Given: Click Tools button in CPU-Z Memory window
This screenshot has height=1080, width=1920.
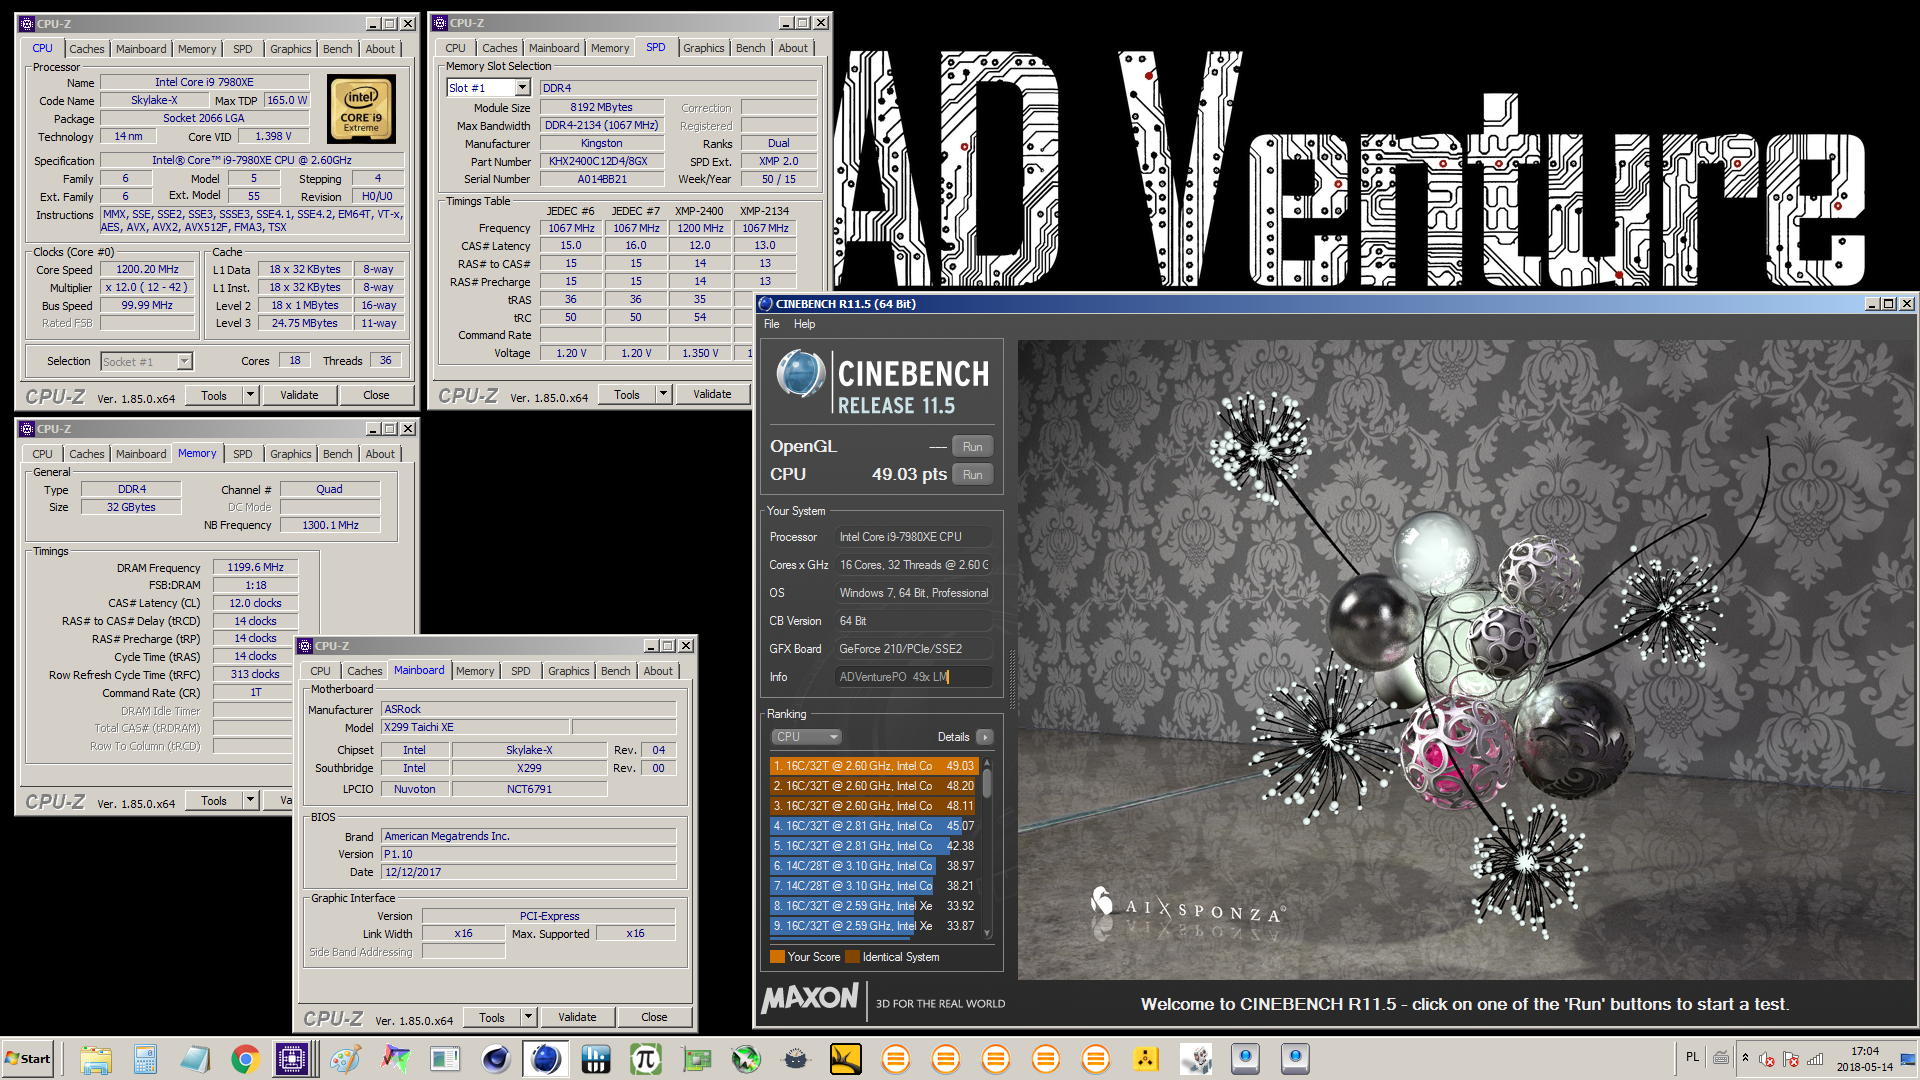Looking at the screenshot, I should (x=214, y=800).
